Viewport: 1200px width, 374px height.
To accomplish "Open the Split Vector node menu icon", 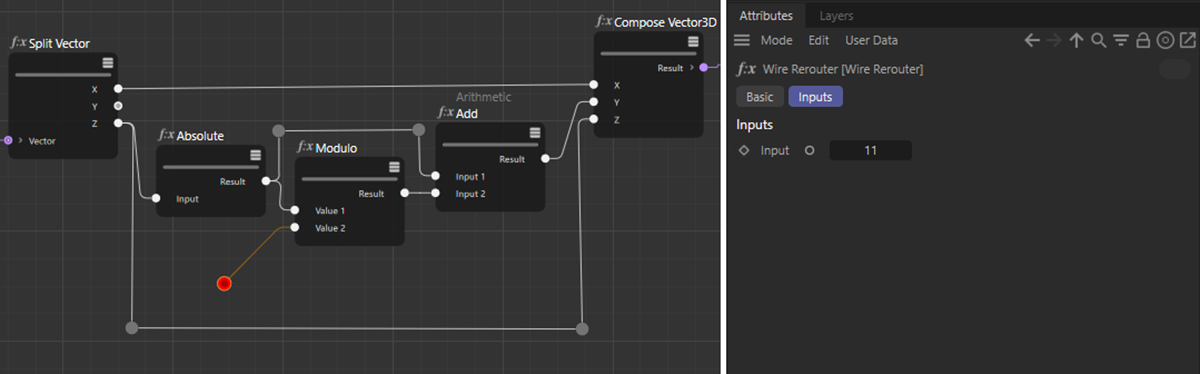I will click(108, 63).
